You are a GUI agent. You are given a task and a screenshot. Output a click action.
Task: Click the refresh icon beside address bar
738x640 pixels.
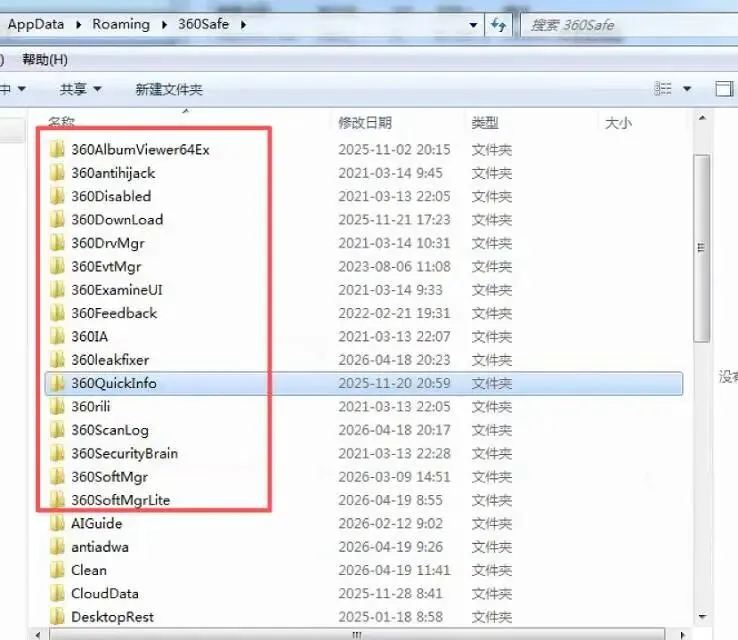pos(498,24)
